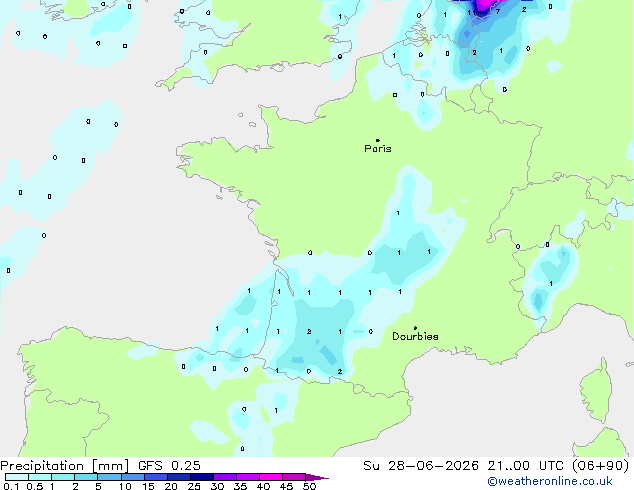Pick the 40–45 mm legend swatch
This screenshot has height=490, width=634.
coord(271,477)
